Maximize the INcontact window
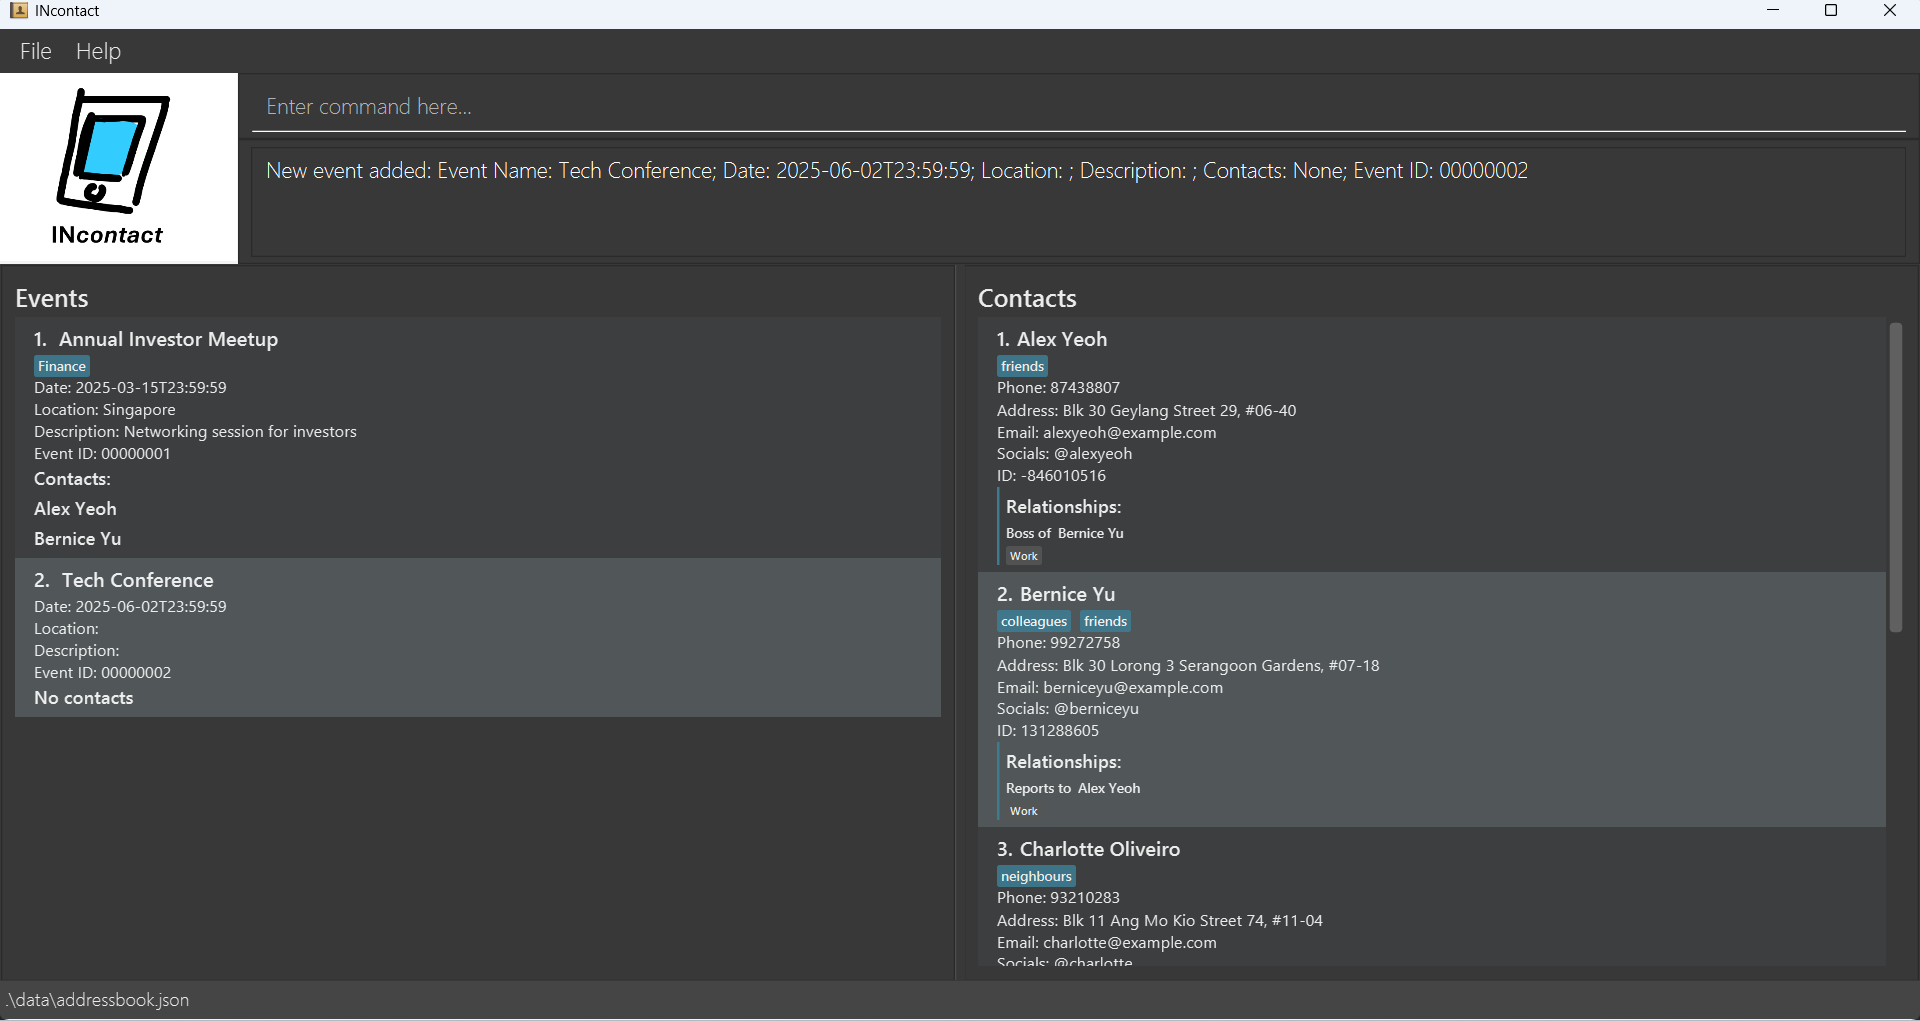 tap(1831, 11)
